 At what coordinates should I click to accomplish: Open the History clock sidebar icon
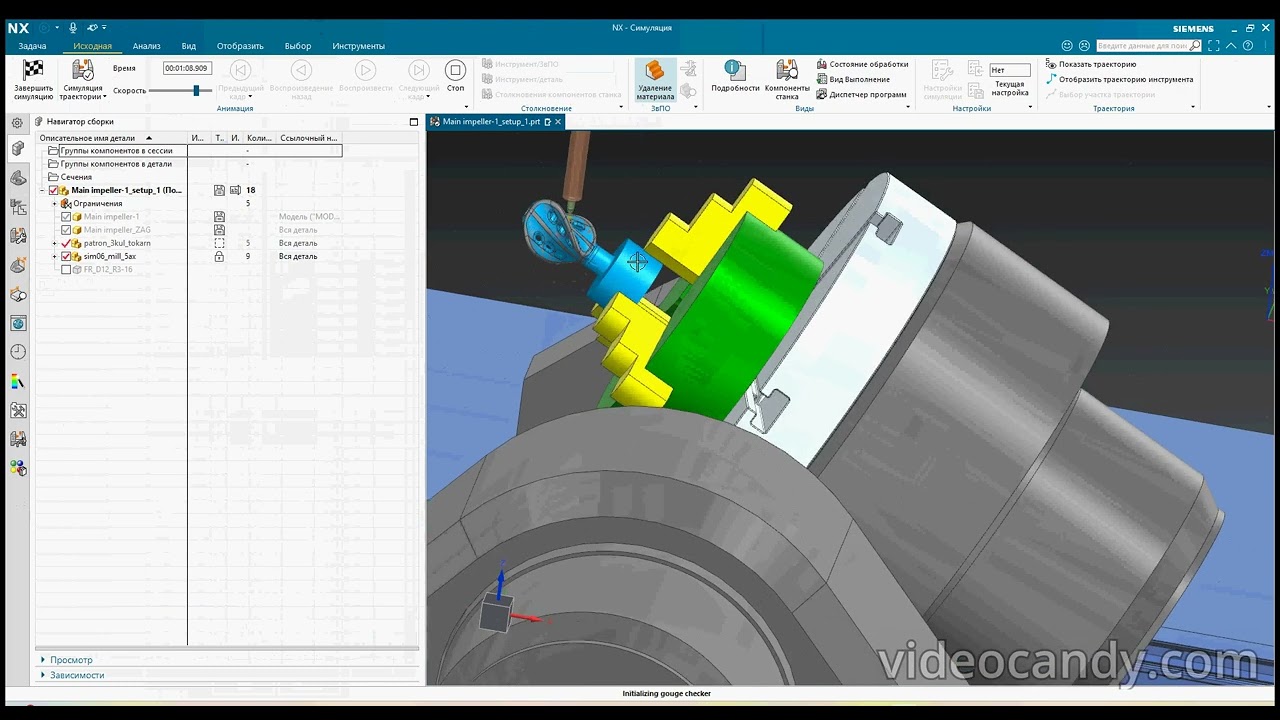(x=18, y=352)
